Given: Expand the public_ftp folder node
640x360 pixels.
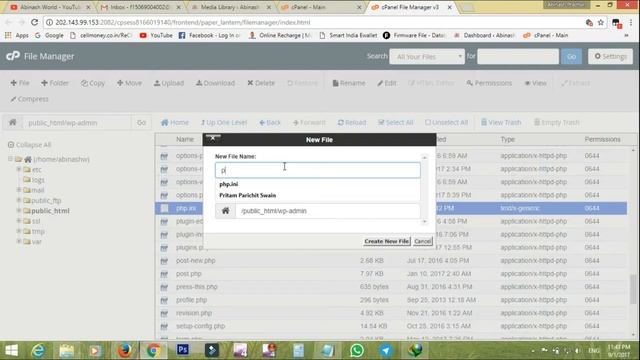Looking at the screenshot, I should [18, 200].
